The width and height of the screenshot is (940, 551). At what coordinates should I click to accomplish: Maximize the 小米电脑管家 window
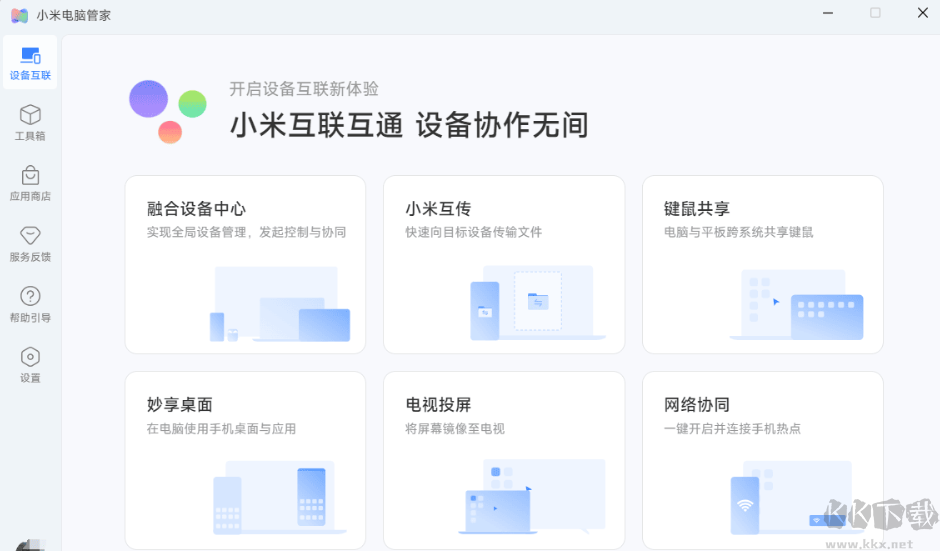coord(875,13)
